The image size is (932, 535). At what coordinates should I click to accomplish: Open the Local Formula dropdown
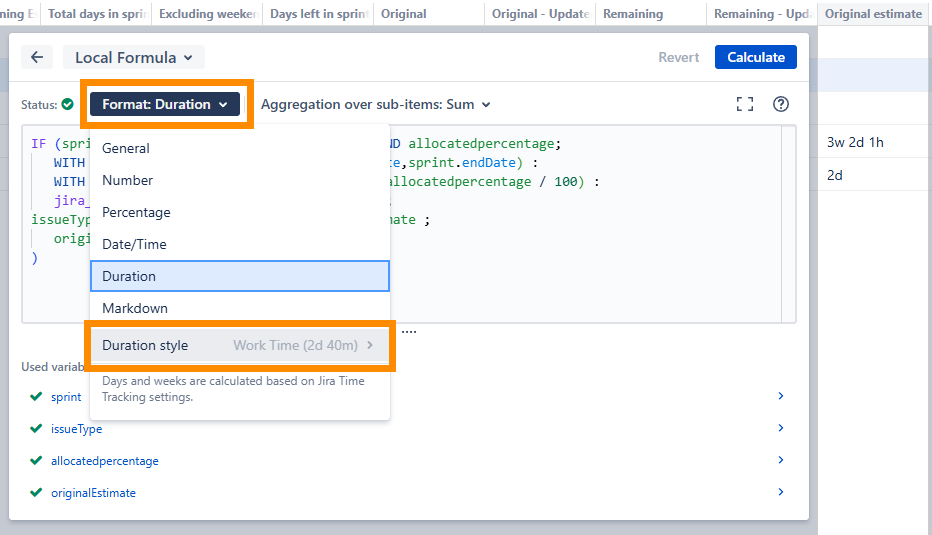(134, 57)
